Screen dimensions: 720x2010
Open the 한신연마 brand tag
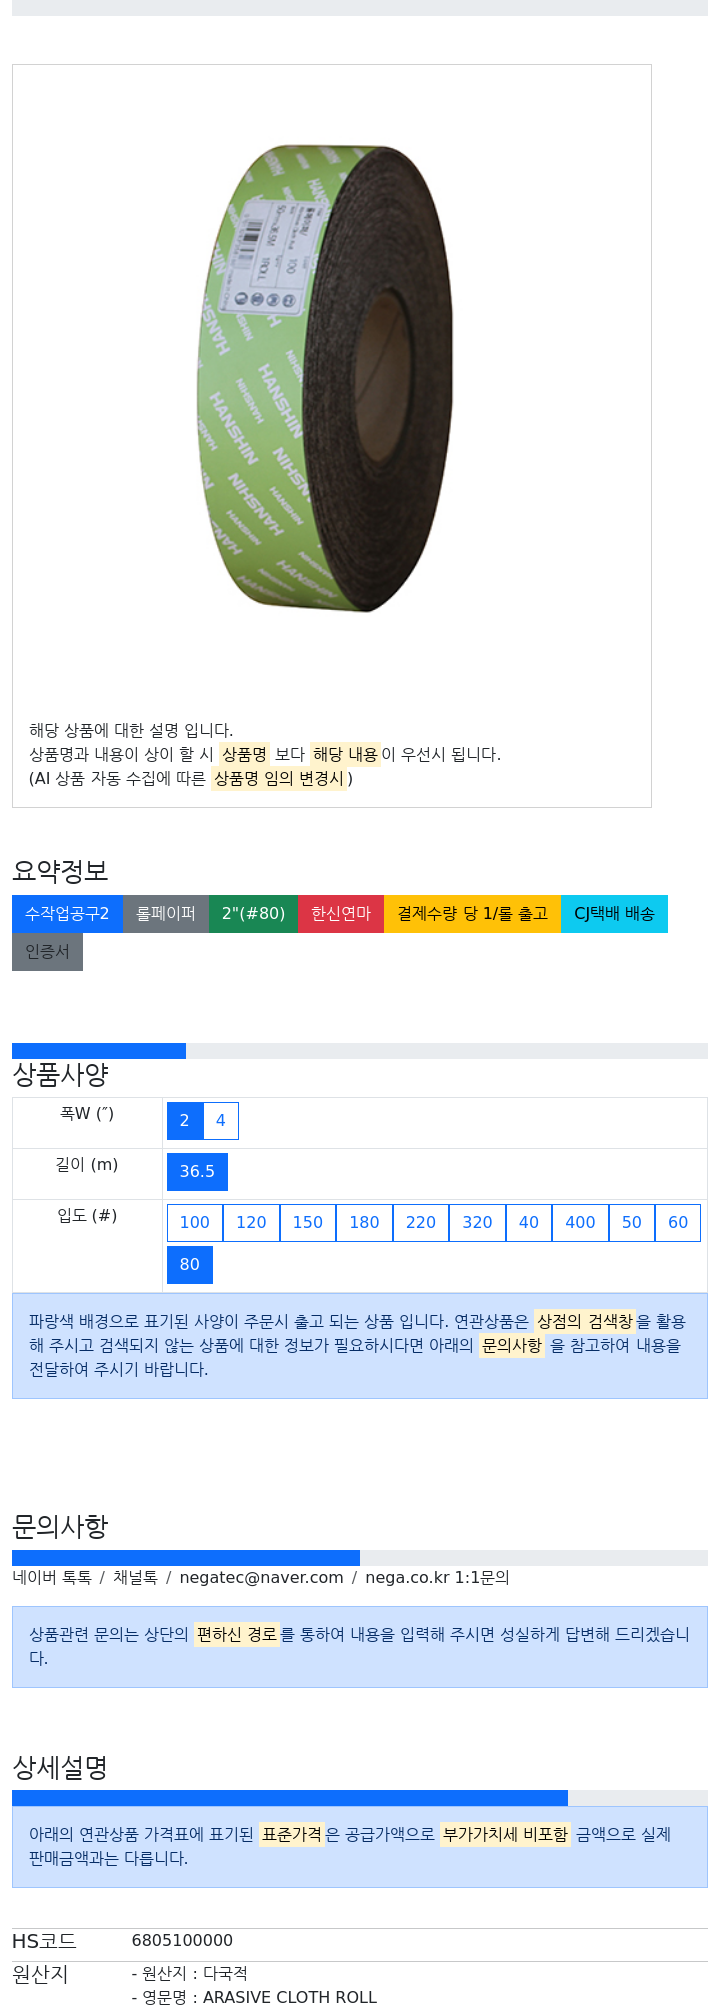[341, 914]
